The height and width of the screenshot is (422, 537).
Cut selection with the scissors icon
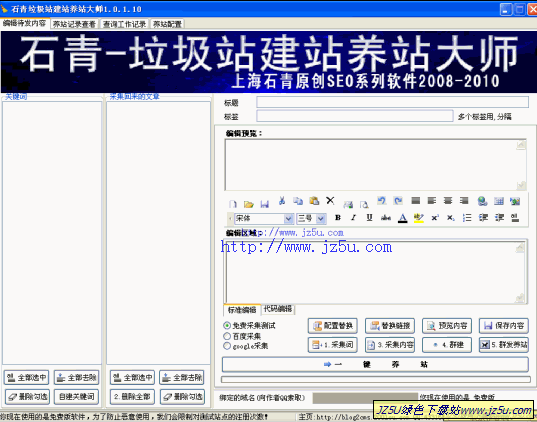(282, 201)
